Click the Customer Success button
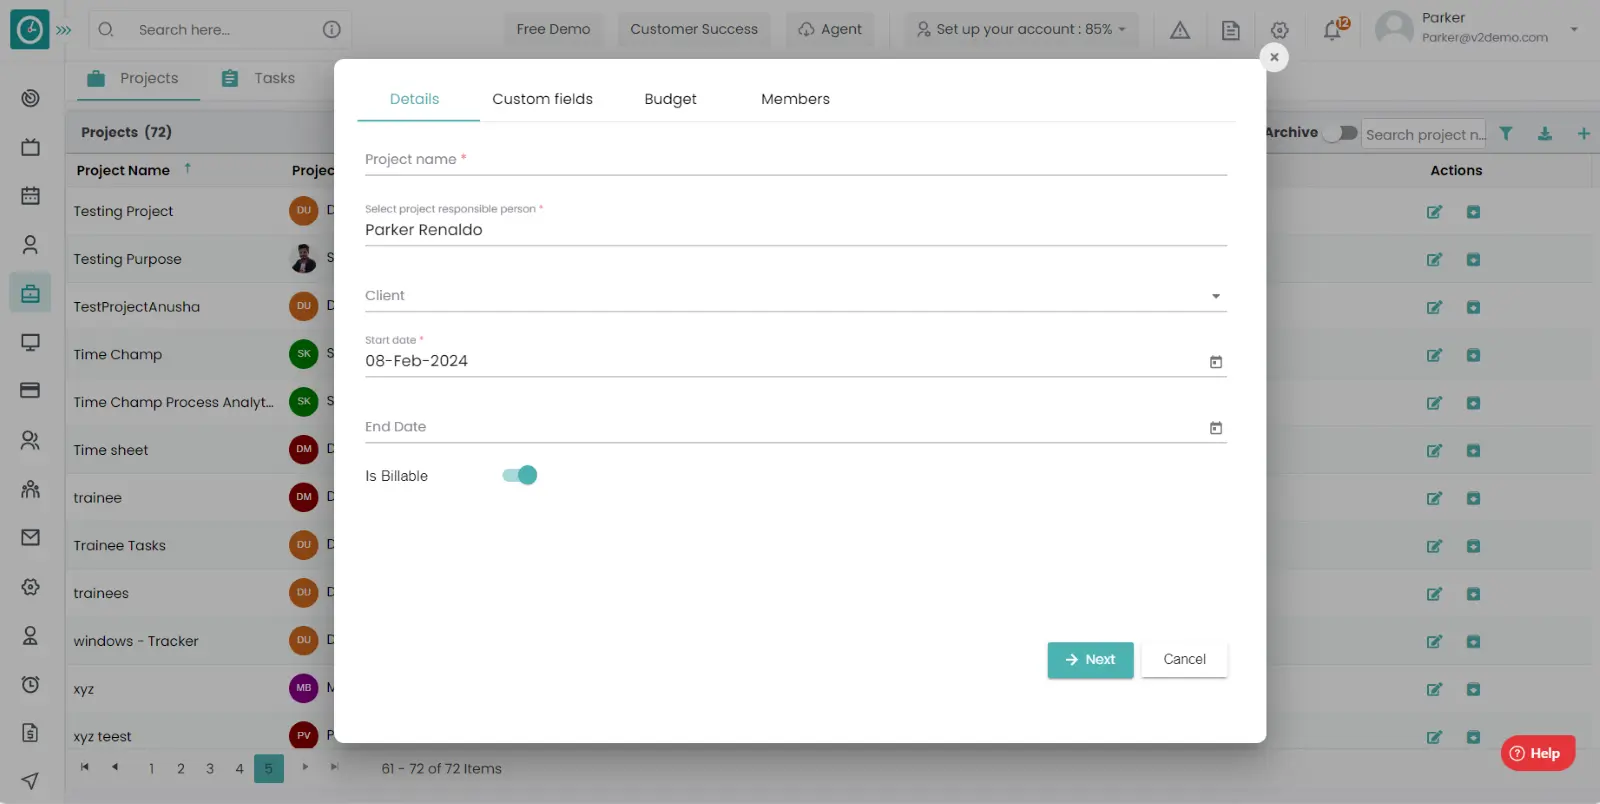The width and height of the screenshot is (1600, 804). (694, 29)
